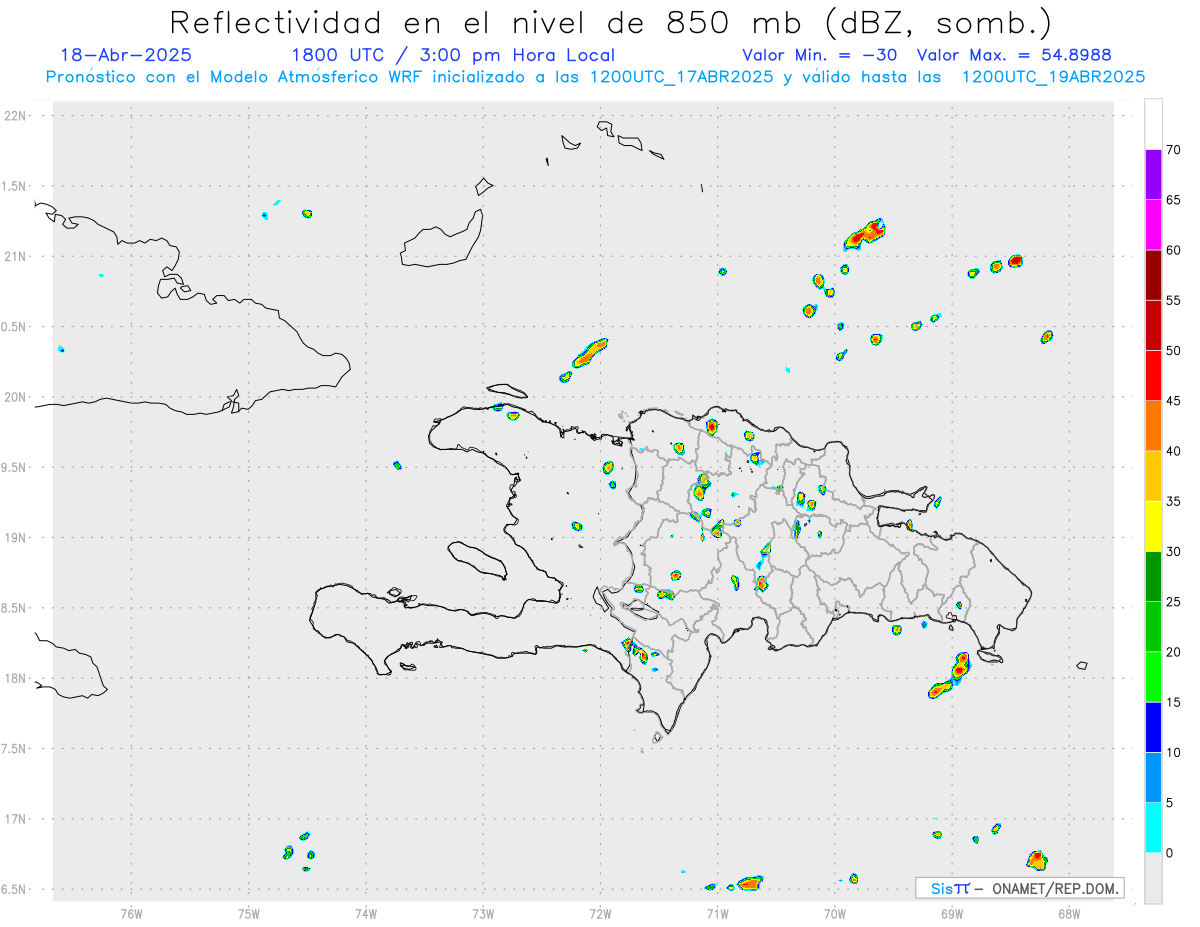Pick the gold 35–40 dBZ color band
The height and width of the screenshot is (927, 1200).
pyautogui.click(x=1153, y=476)
